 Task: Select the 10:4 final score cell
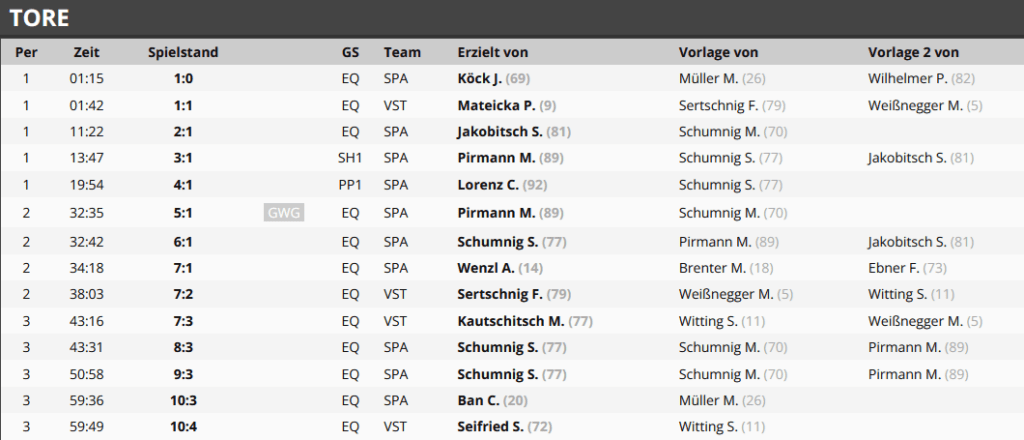(183, 427)
